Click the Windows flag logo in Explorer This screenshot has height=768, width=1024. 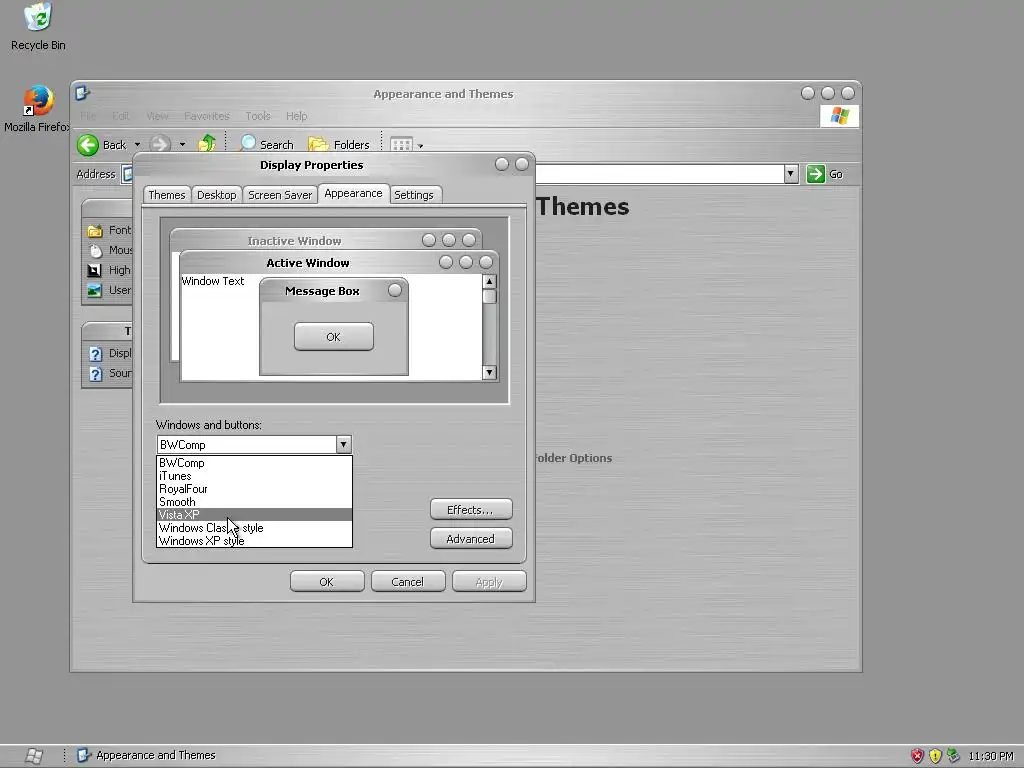840,116
